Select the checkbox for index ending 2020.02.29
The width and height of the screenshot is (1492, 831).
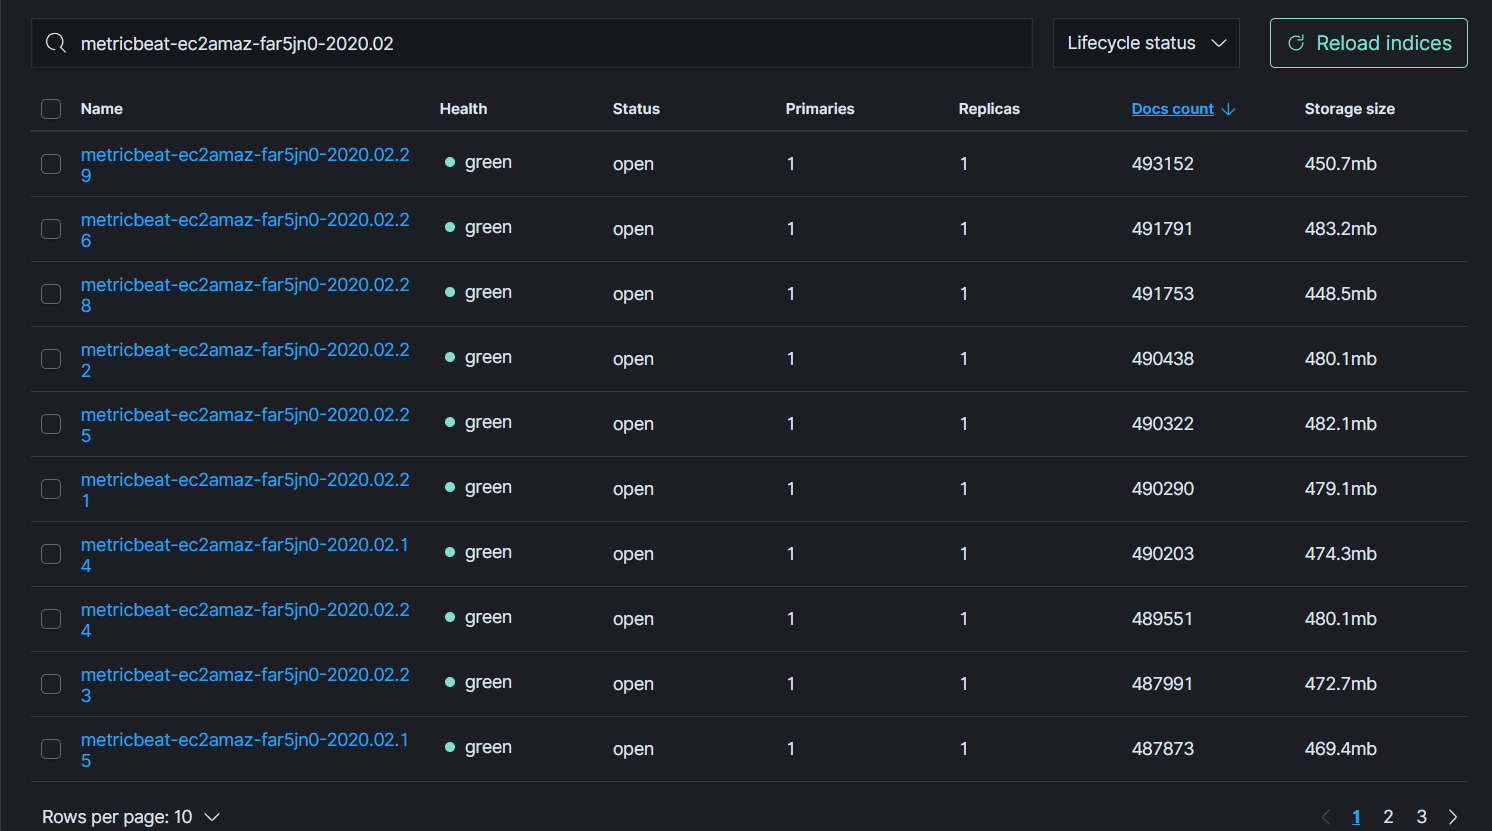[51, 164]
